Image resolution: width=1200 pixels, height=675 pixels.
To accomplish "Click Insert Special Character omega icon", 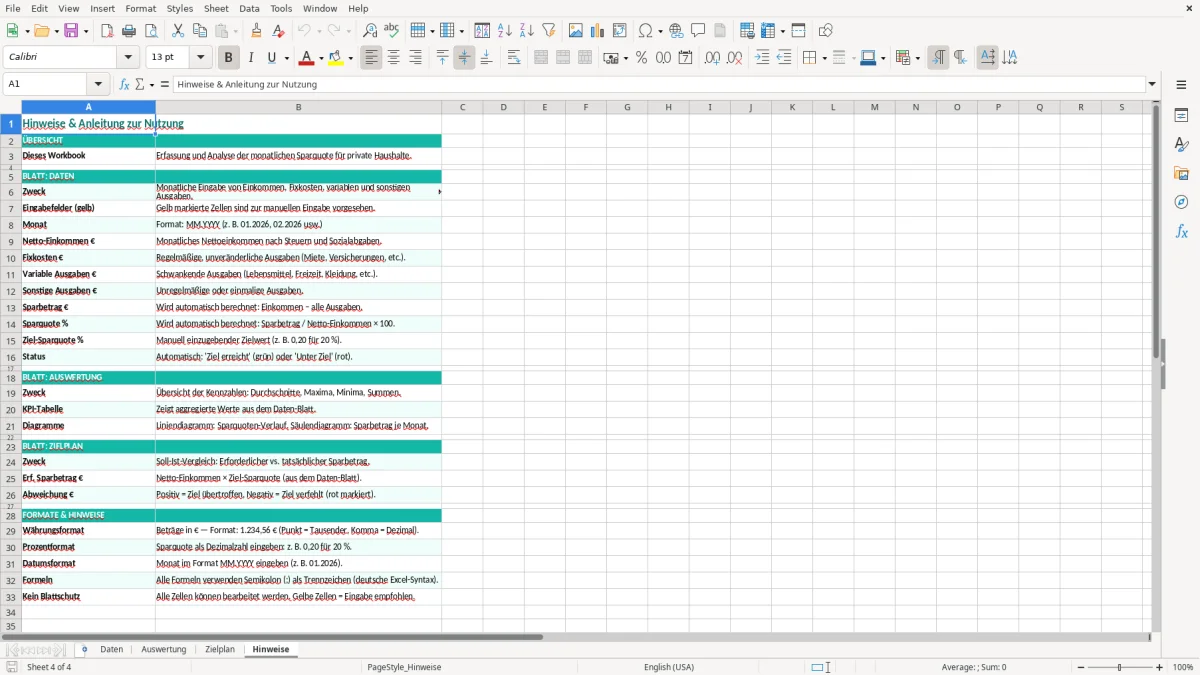I will [645, 31].
